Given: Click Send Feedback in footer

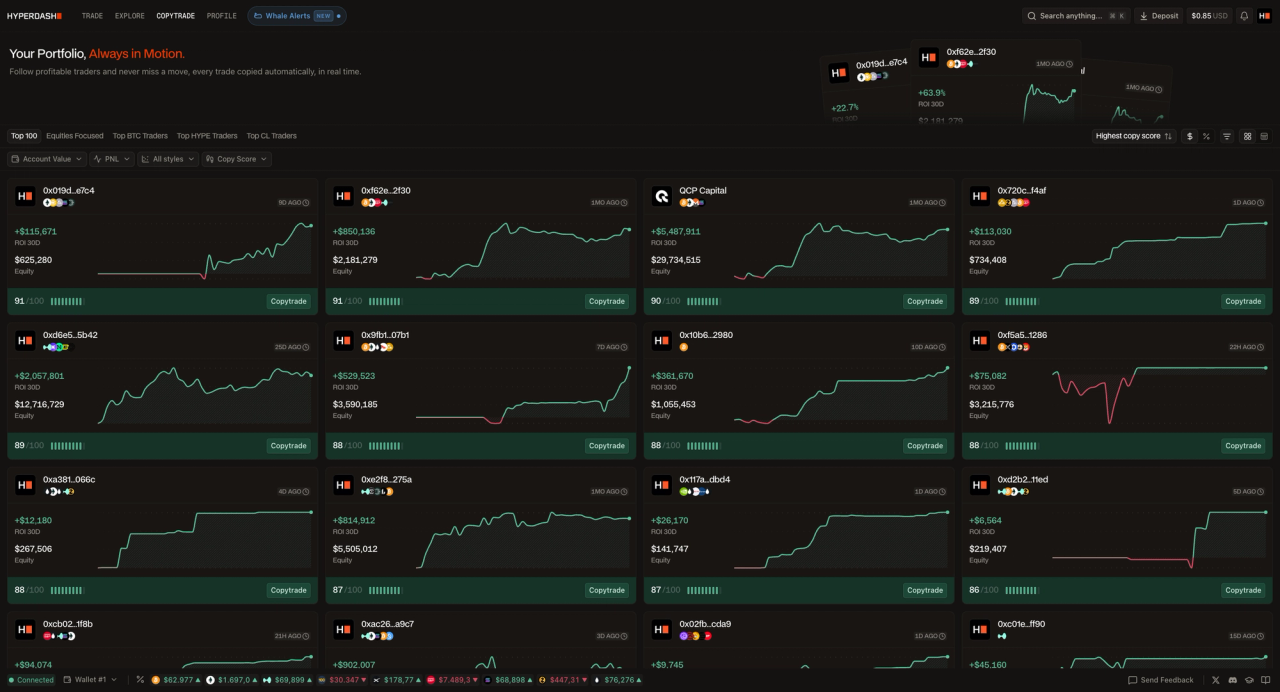Looking at the screenshot, I should (1160, 680).
